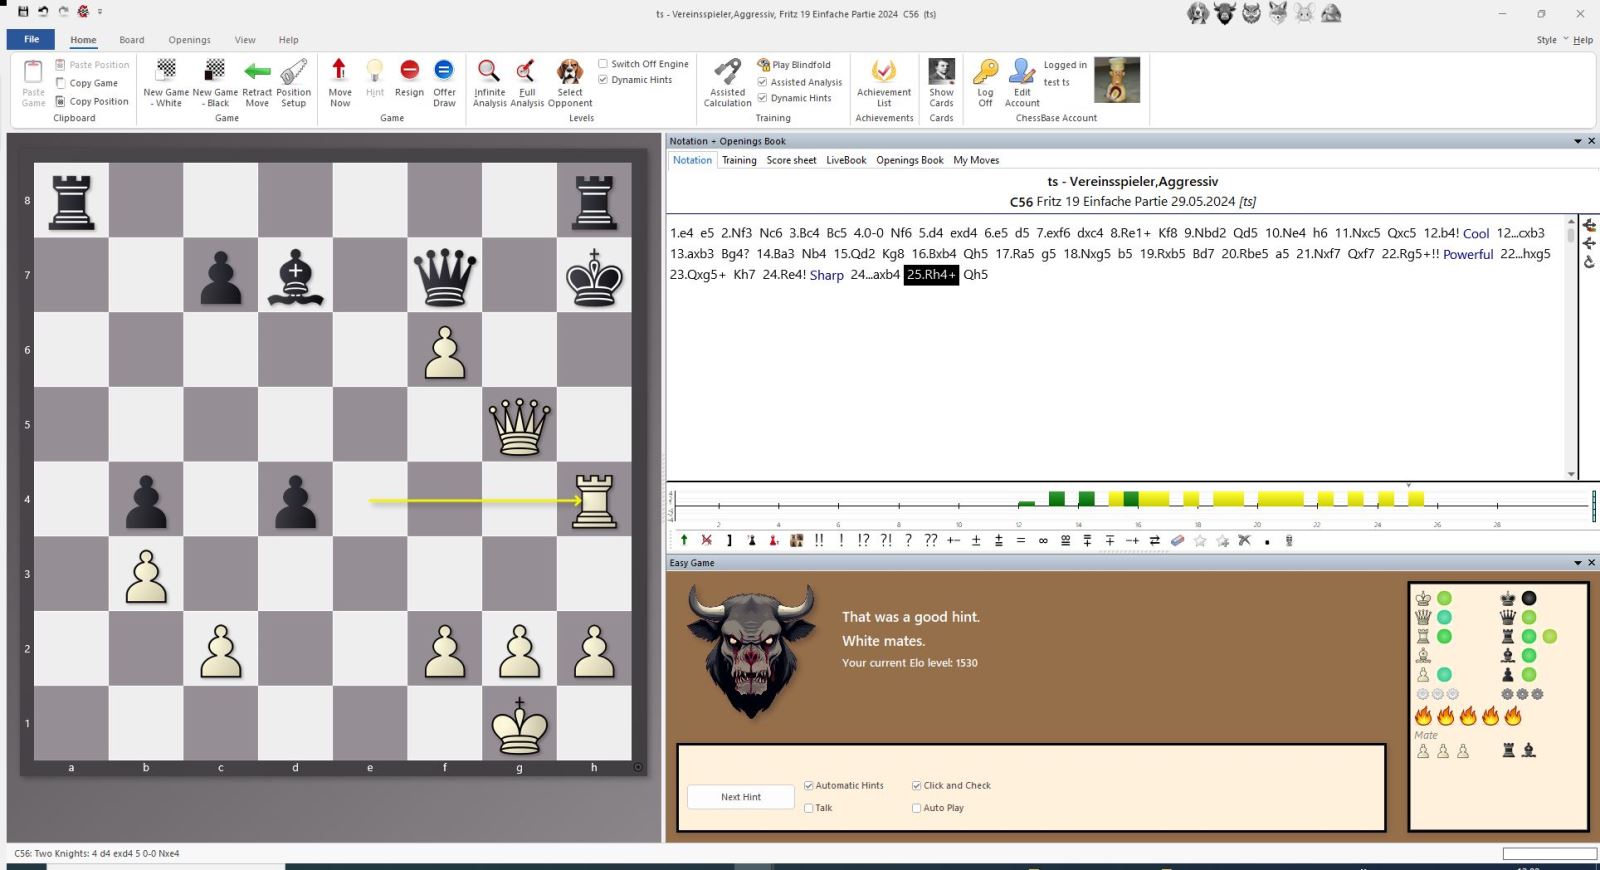The width and height of the screenshot is (1600, 870).
Task: Jump to move 24.Re4! in notation
Action: tap(783, 275)
